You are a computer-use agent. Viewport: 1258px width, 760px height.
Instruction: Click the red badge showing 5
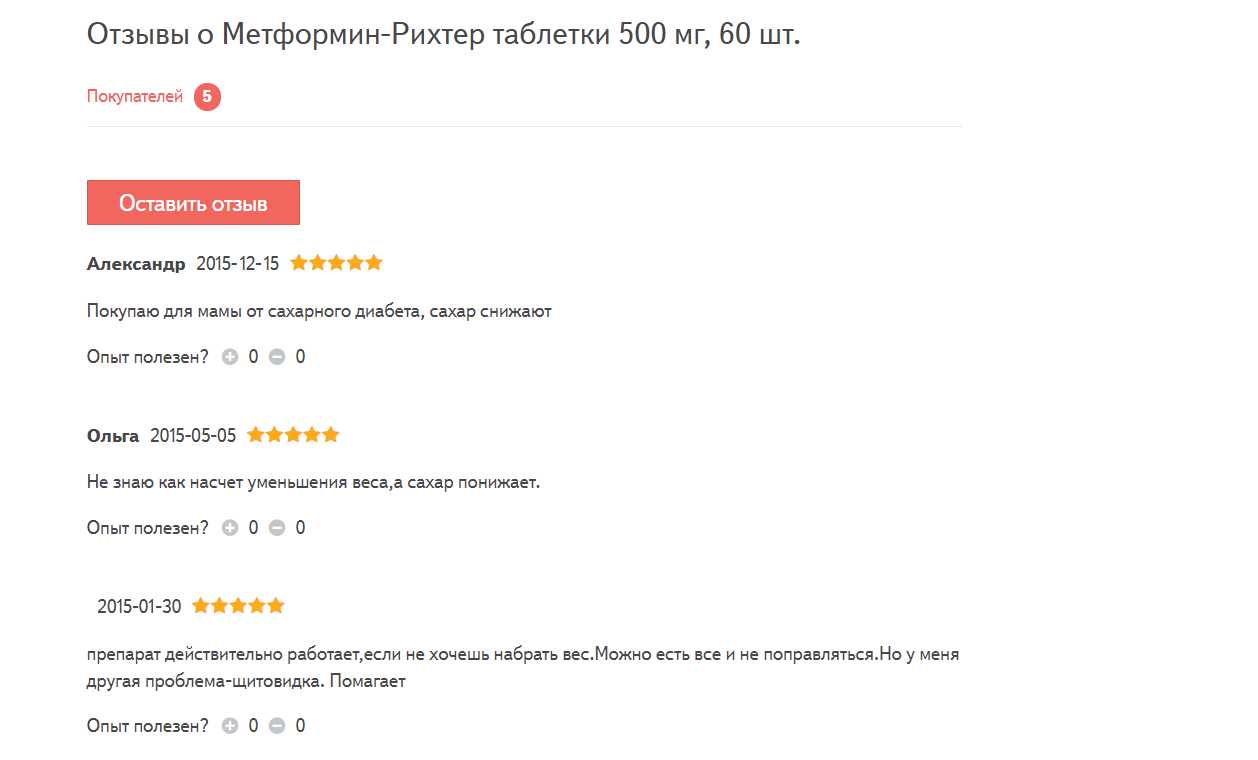(x=207, y=97)
